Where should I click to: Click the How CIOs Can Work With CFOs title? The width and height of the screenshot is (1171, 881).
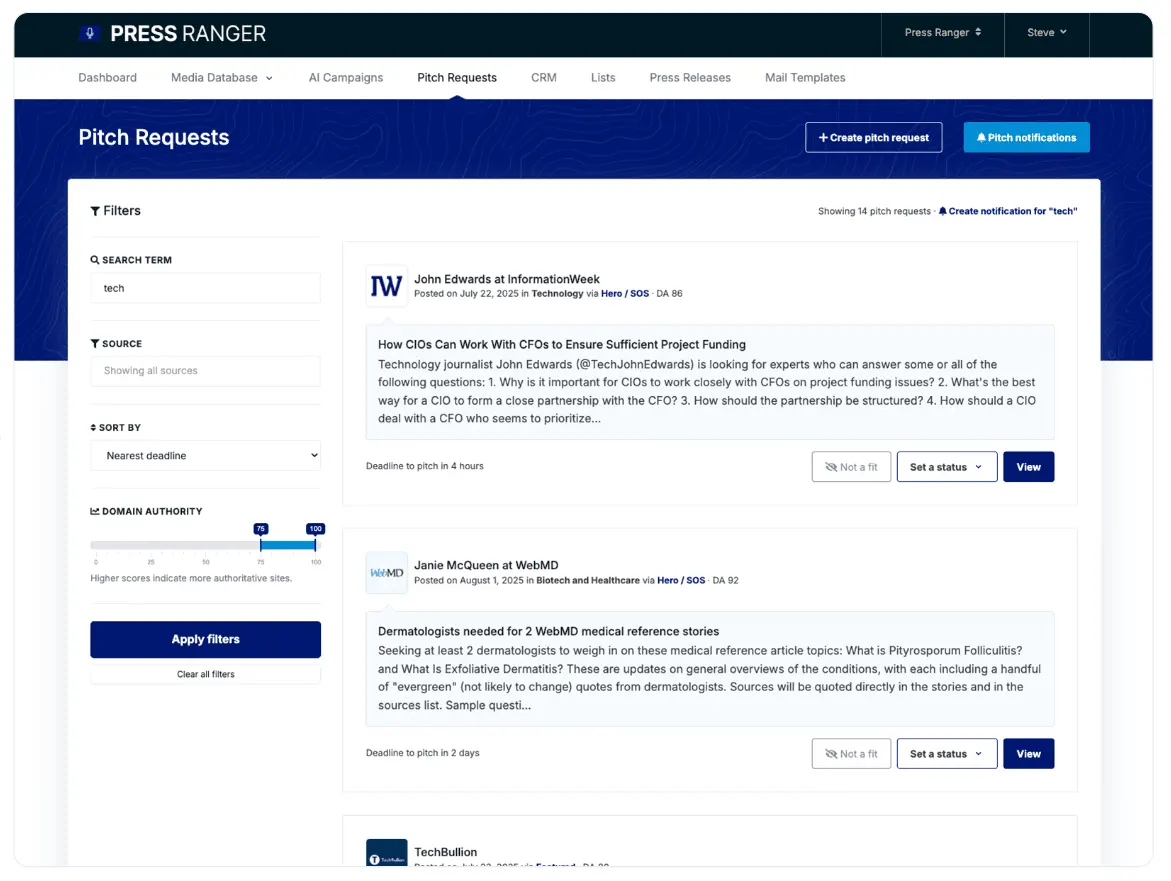click(562, 344)
